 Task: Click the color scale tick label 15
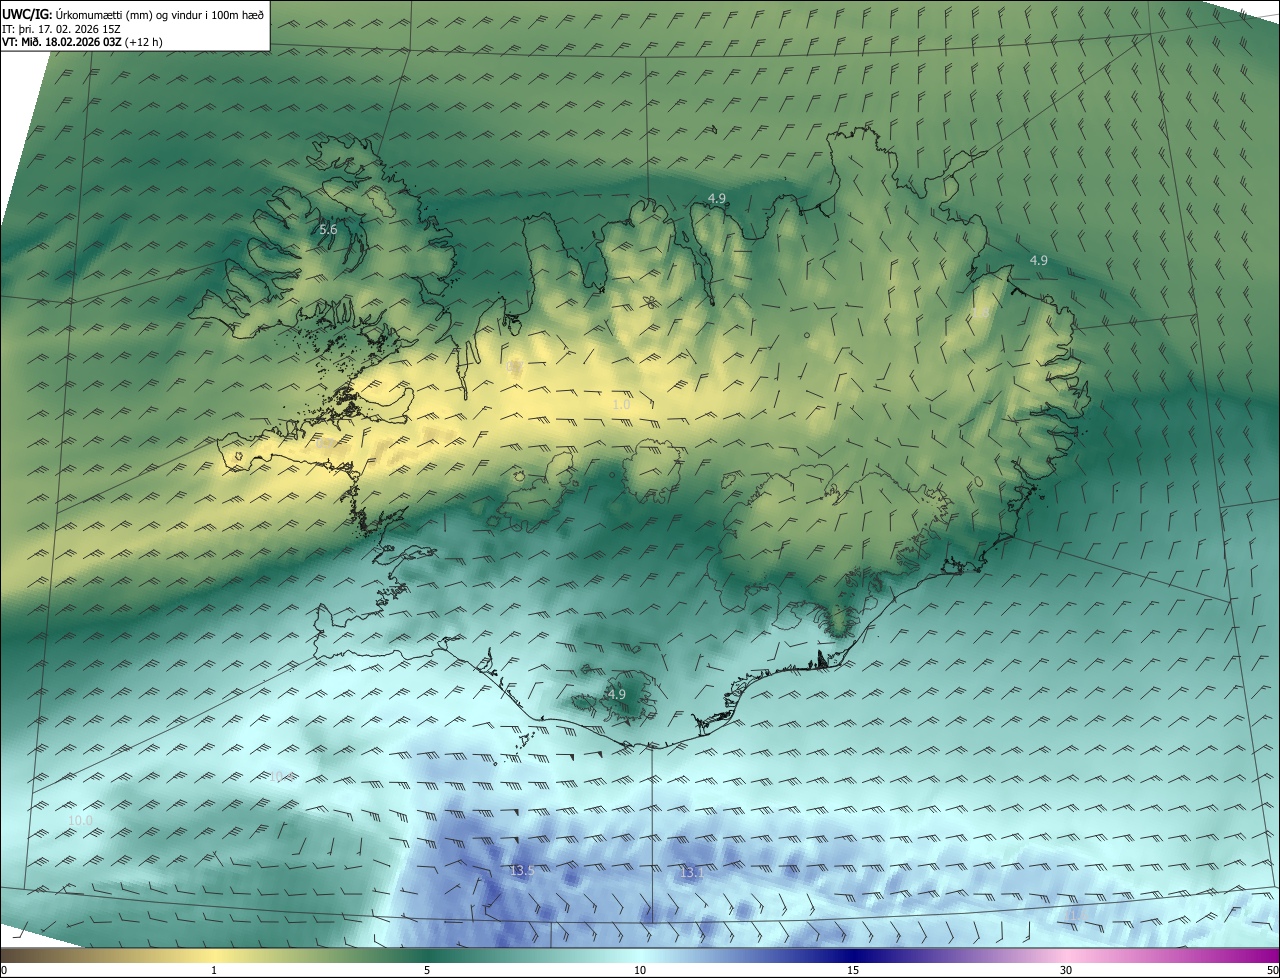[853, 970]
